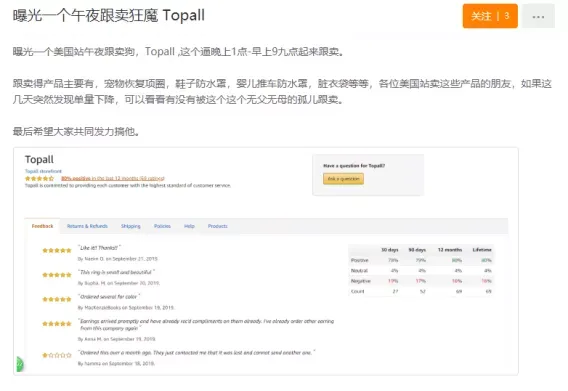Click the Topall storefront link
Image resolution: width=568 pixels, height=391 pixels.
click(x=43, y=171)
